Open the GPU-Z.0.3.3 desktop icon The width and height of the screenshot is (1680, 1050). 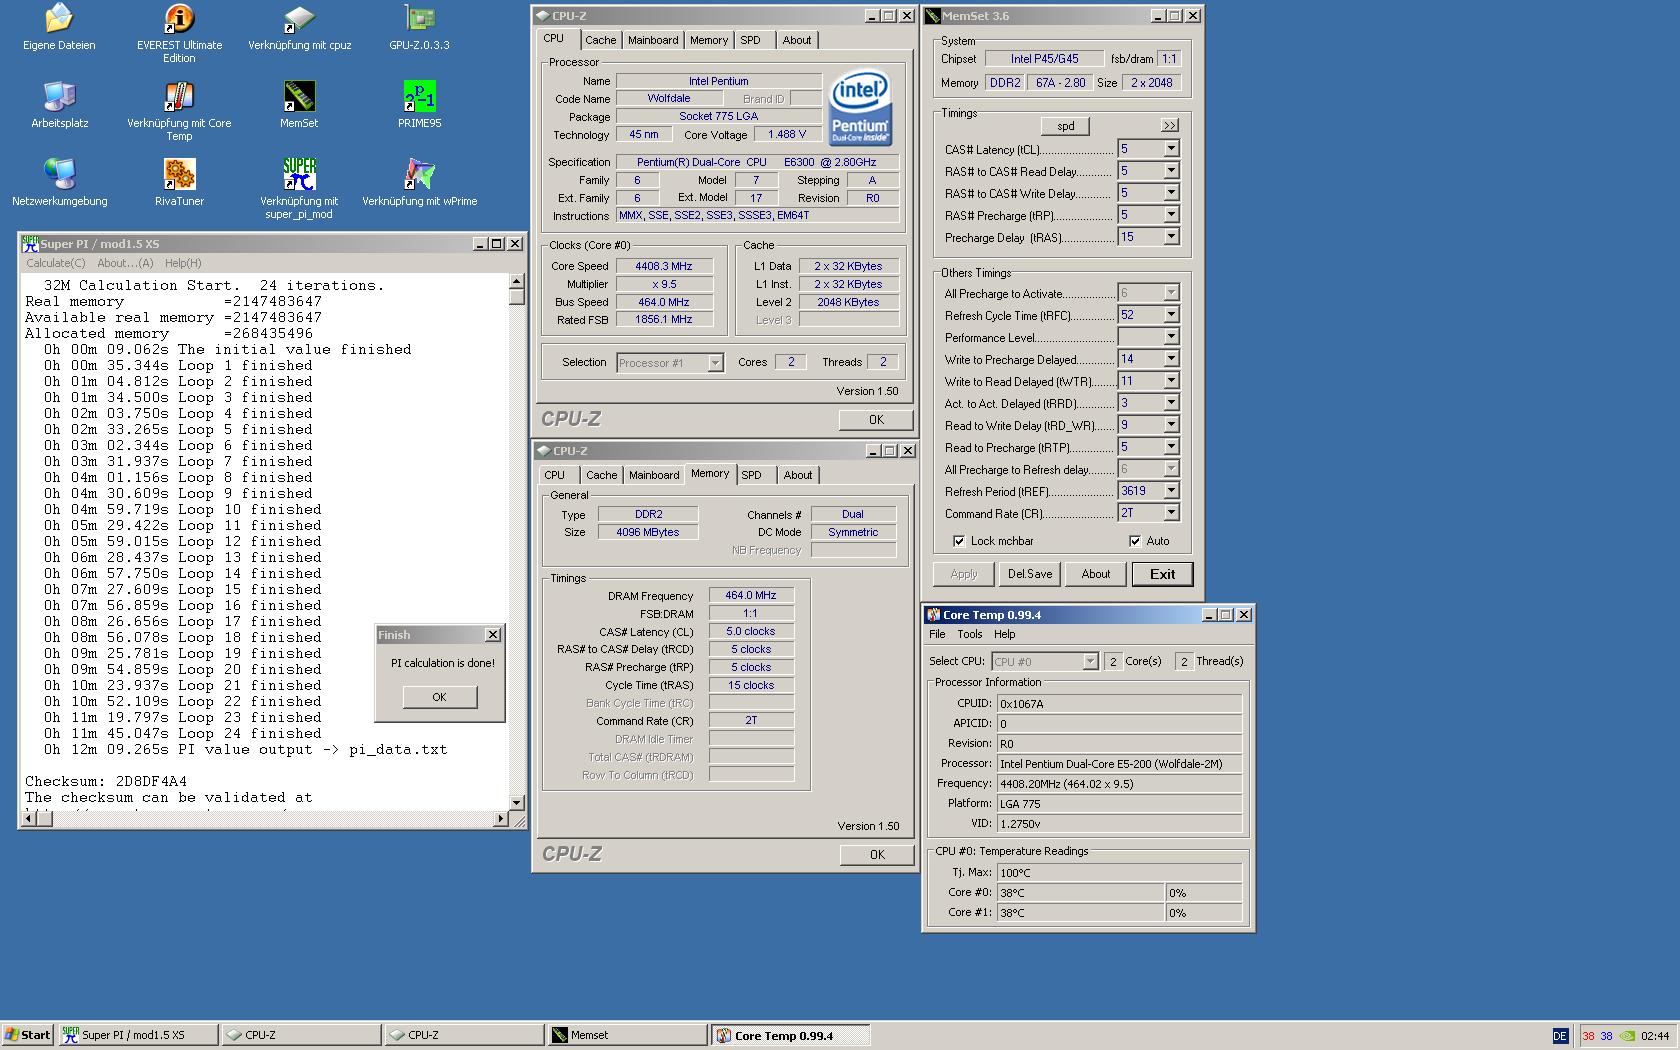pyautogui.click(x=419, y=20)
